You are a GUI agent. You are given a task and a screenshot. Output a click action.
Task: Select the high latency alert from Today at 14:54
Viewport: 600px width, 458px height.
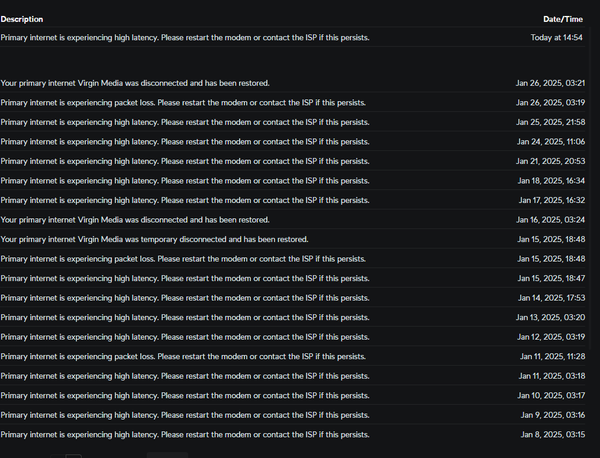point(292,37)
